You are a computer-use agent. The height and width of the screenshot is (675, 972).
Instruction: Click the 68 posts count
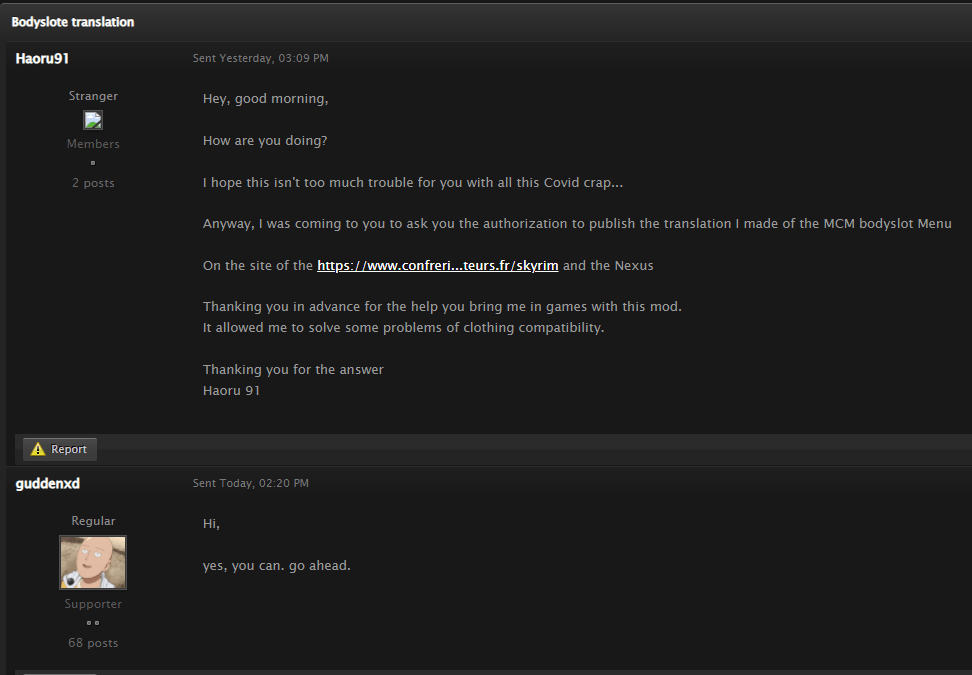pos(93,643)
